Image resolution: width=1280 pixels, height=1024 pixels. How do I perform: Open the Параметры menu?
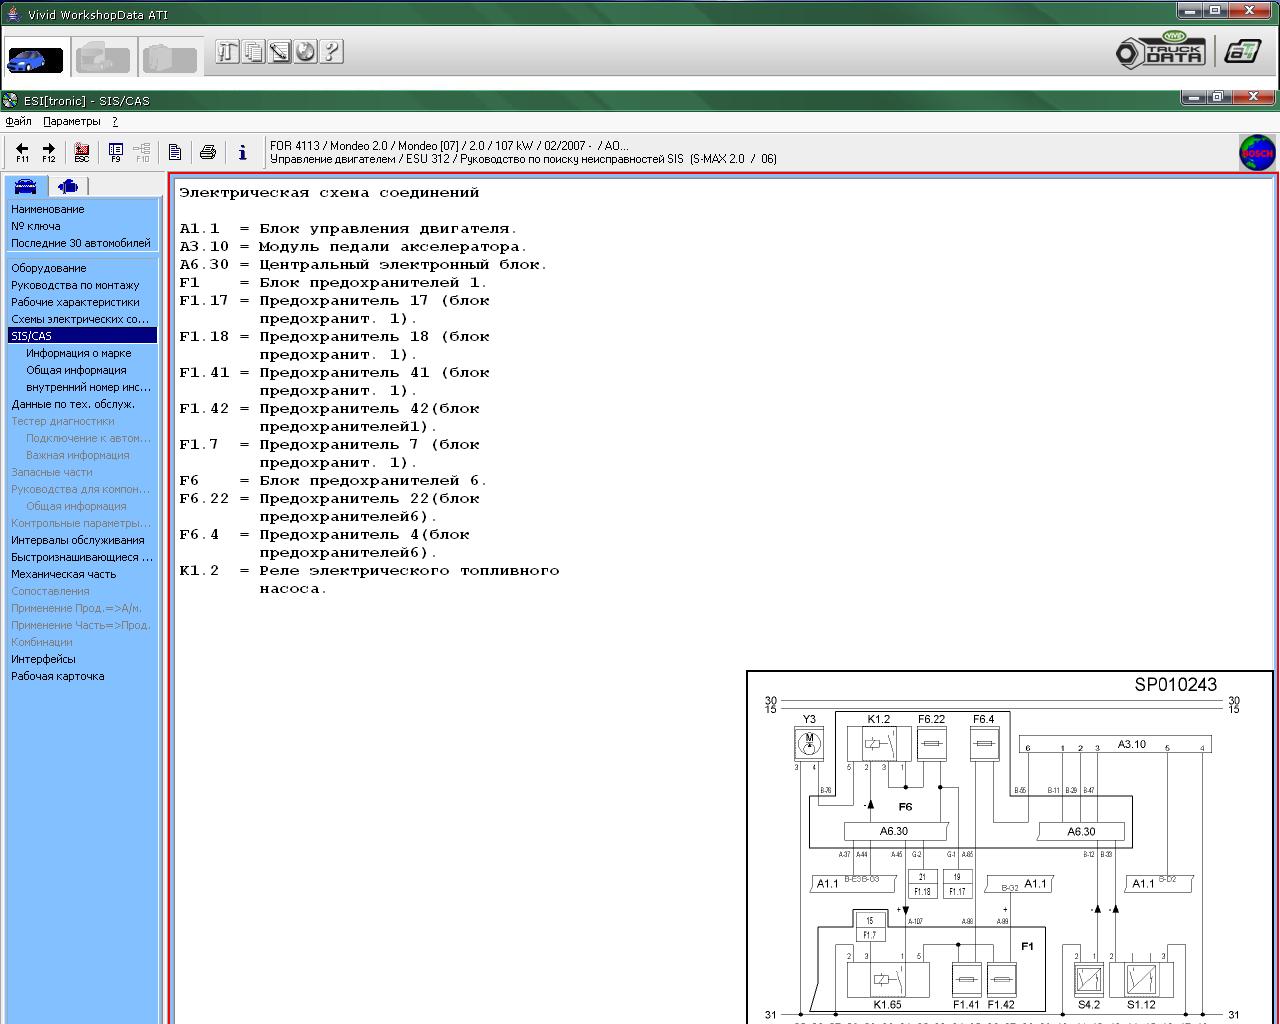click(72, 121)
